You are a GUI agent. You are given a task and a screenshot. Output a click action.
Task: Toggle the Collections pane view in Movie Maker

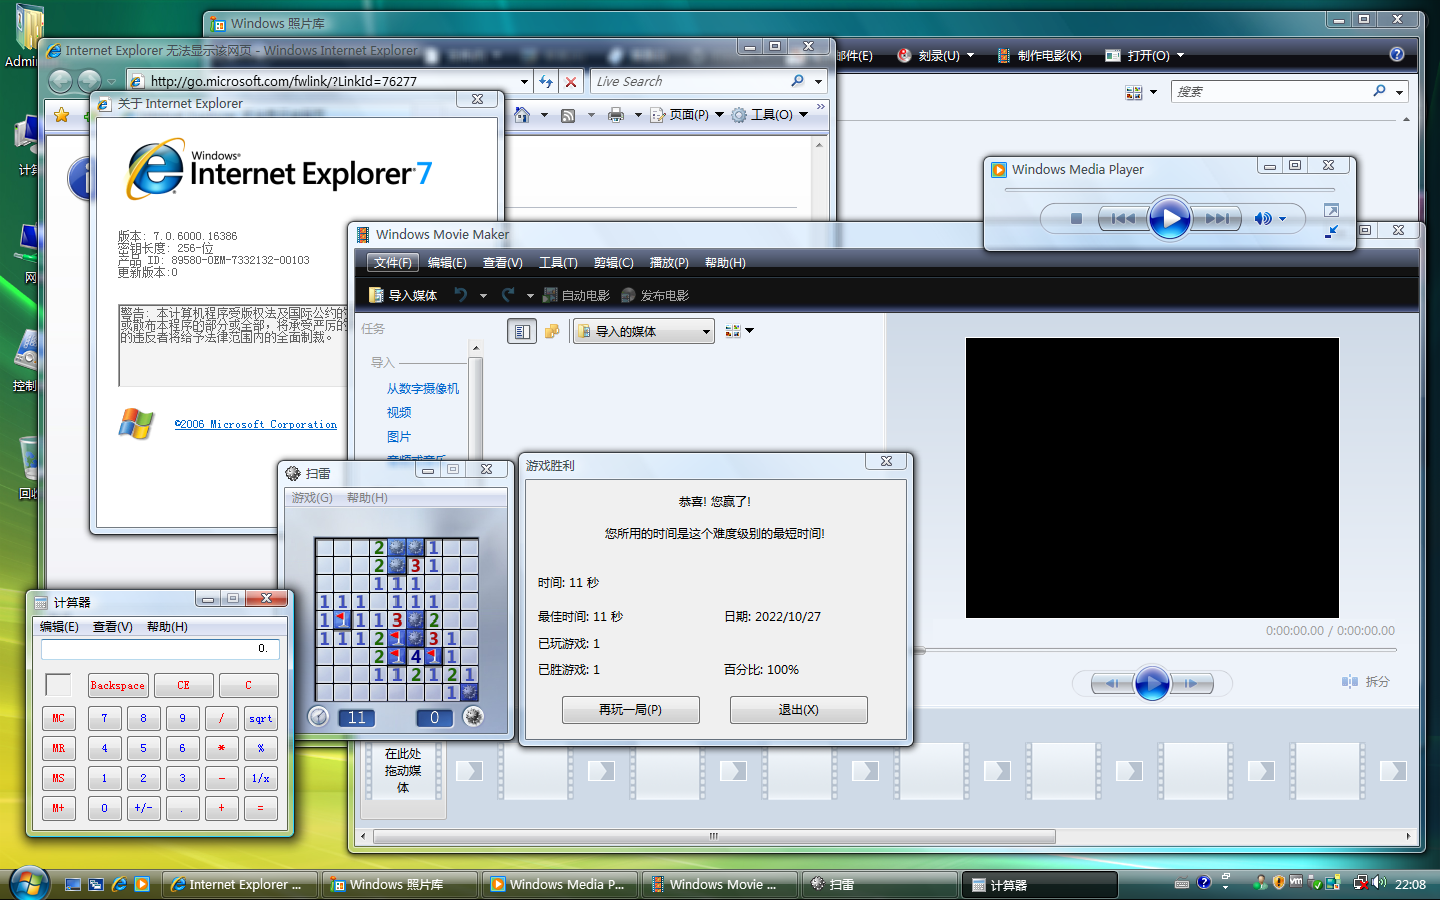coord(552,331)
